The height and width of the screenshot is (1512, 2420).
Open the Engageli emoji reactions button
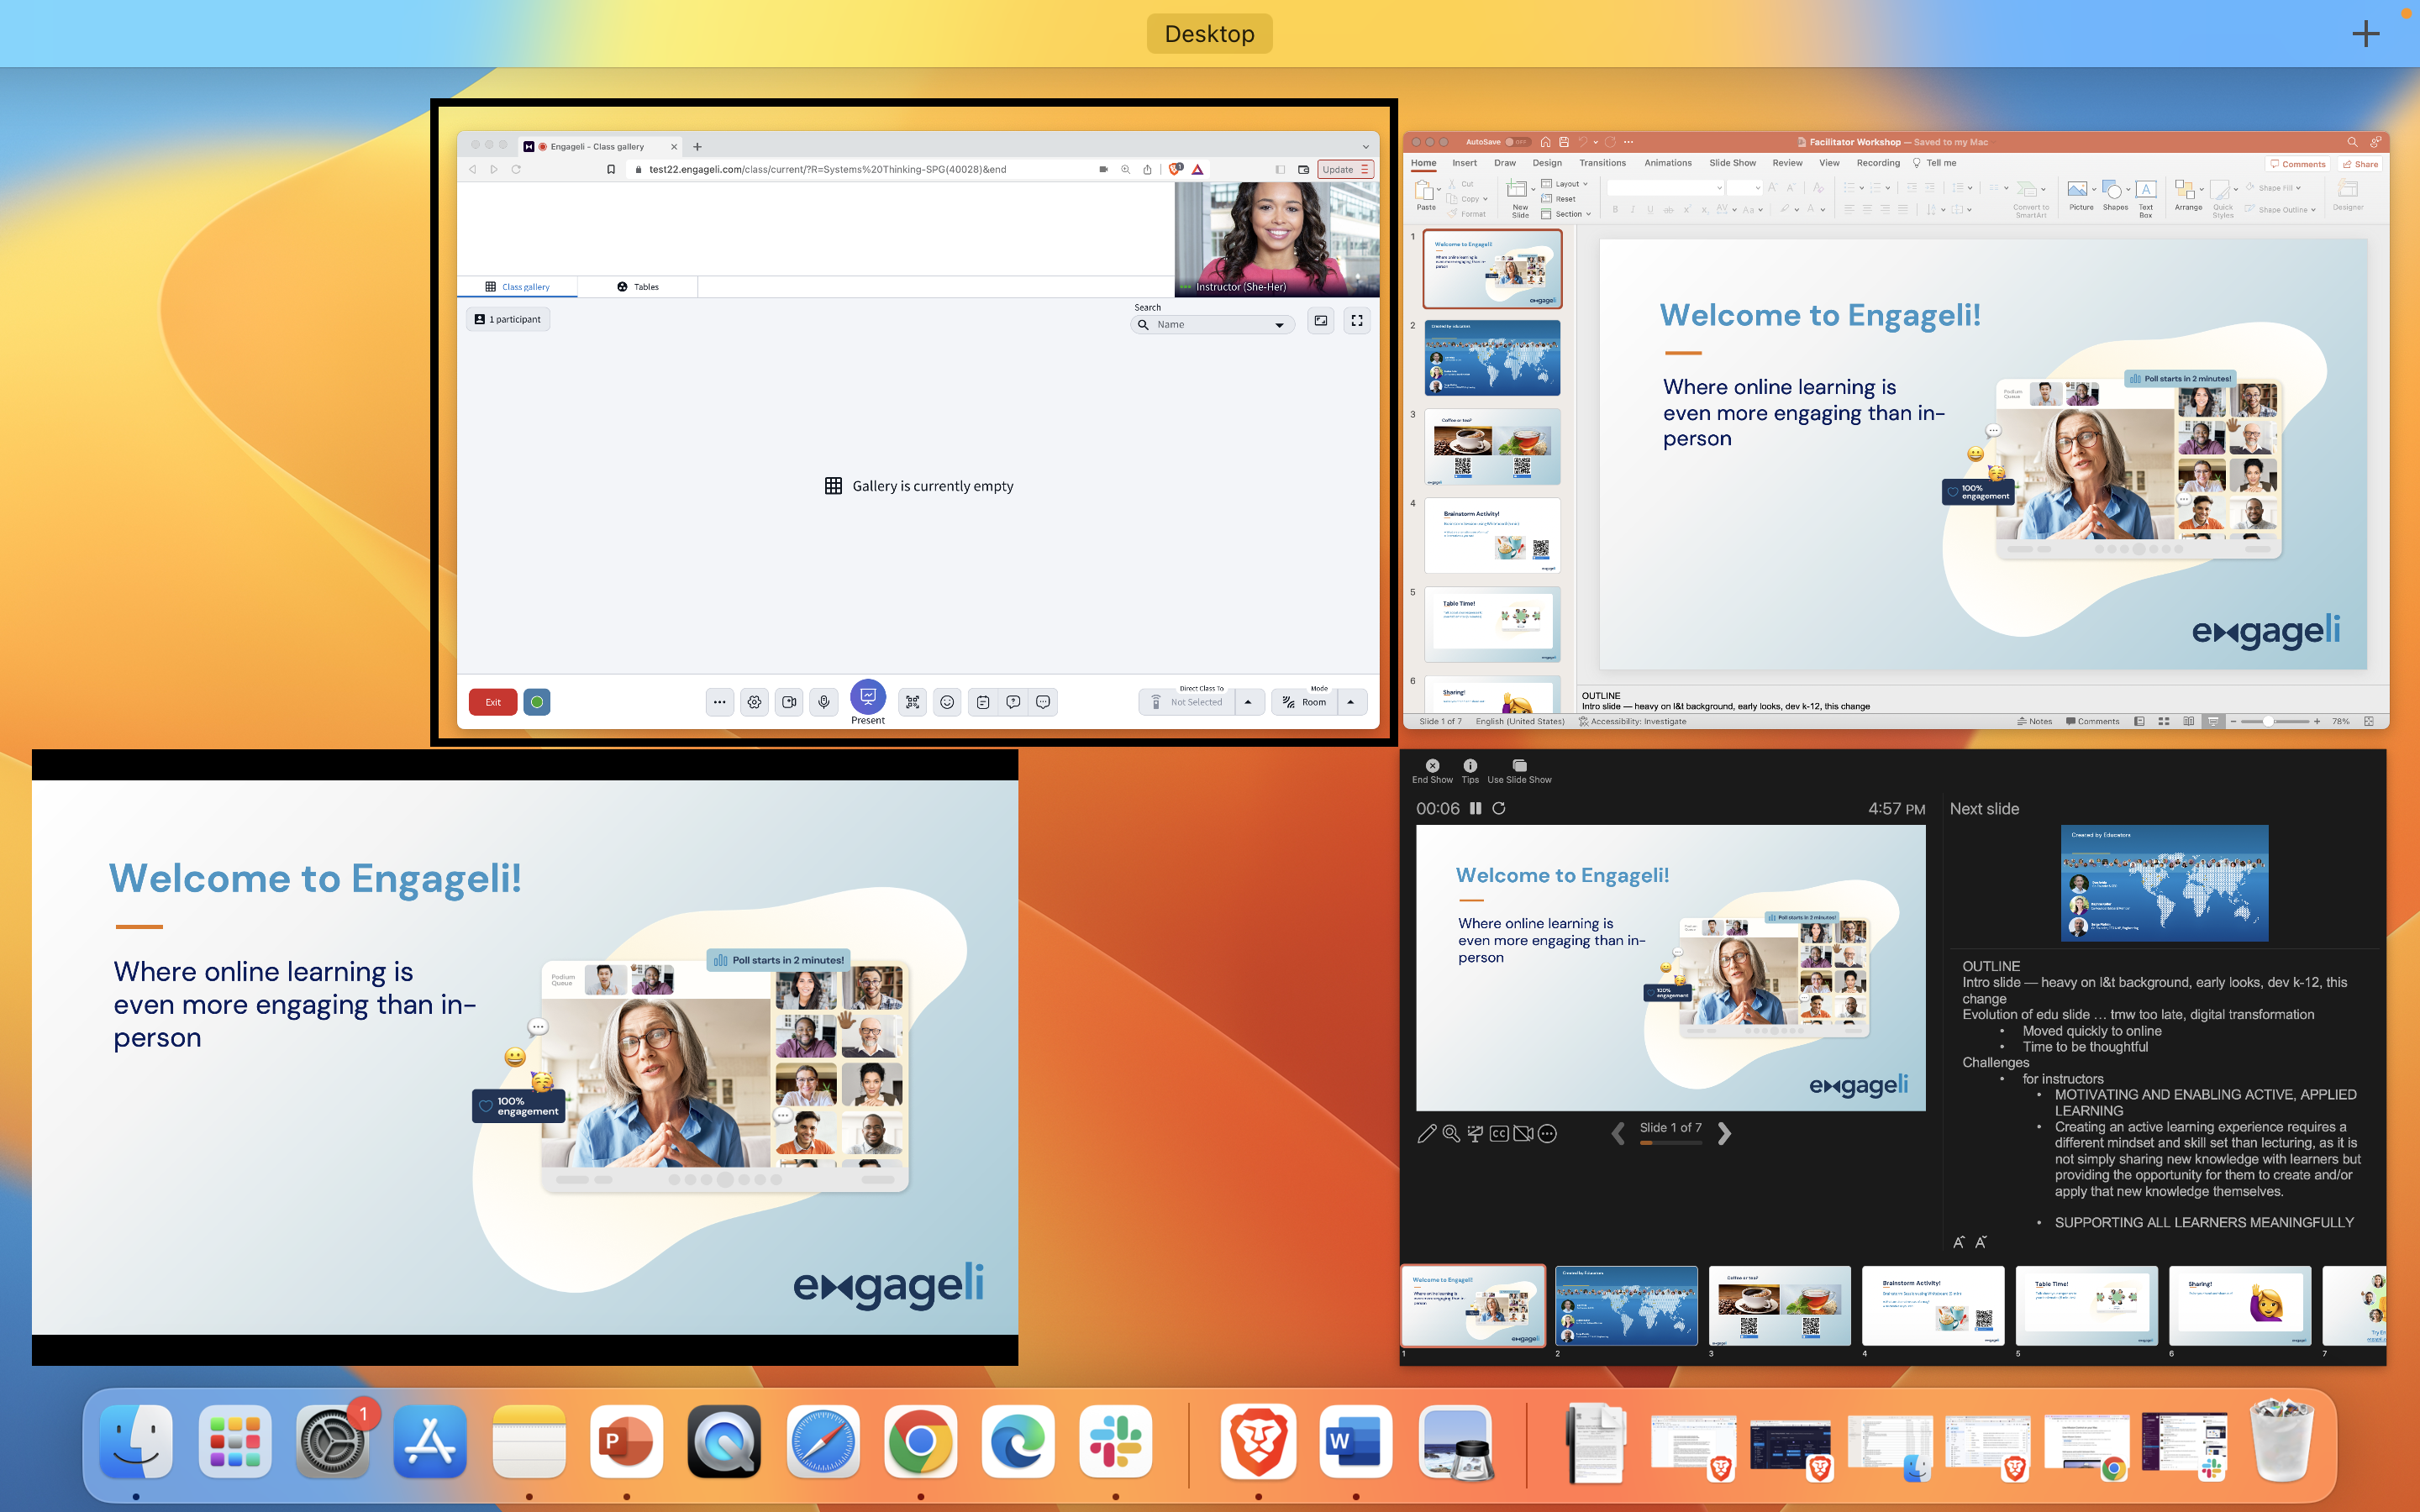coord(947,702)
